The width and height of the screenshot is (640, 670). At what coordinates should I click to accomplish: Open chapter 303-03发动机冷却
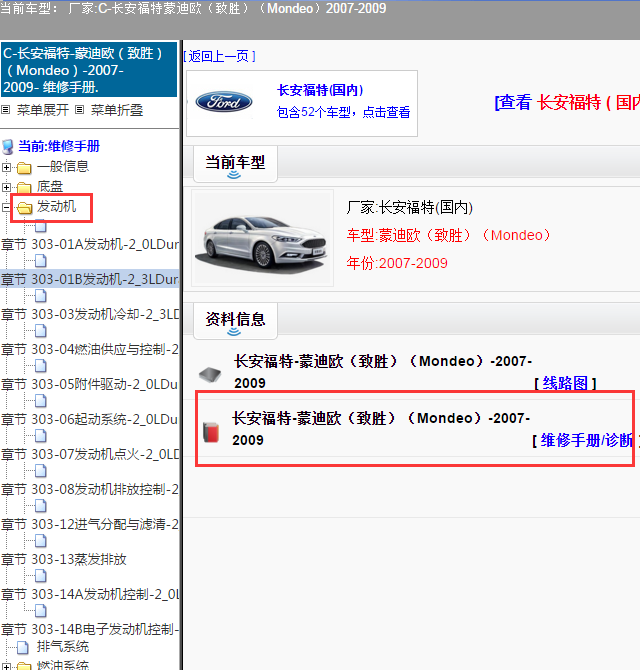[90, 314]
